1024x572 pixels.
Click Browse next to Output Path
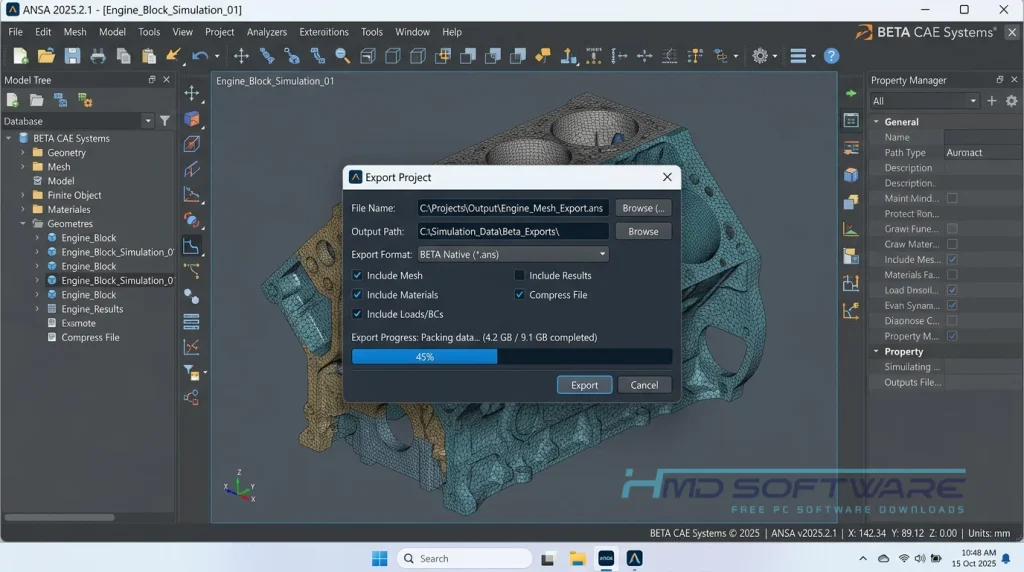pyautogui.click(x=643, y=231)
